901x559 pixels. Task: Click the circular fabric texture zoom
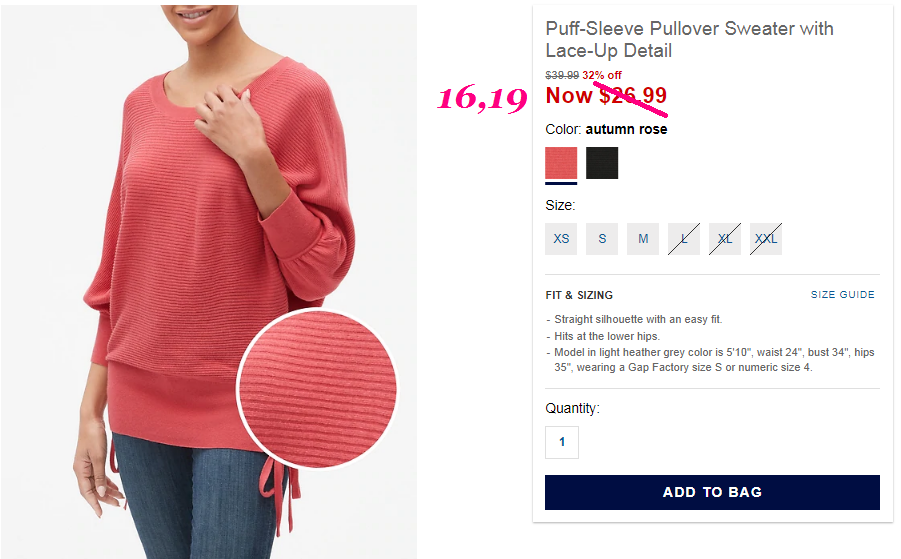point(317,389)
